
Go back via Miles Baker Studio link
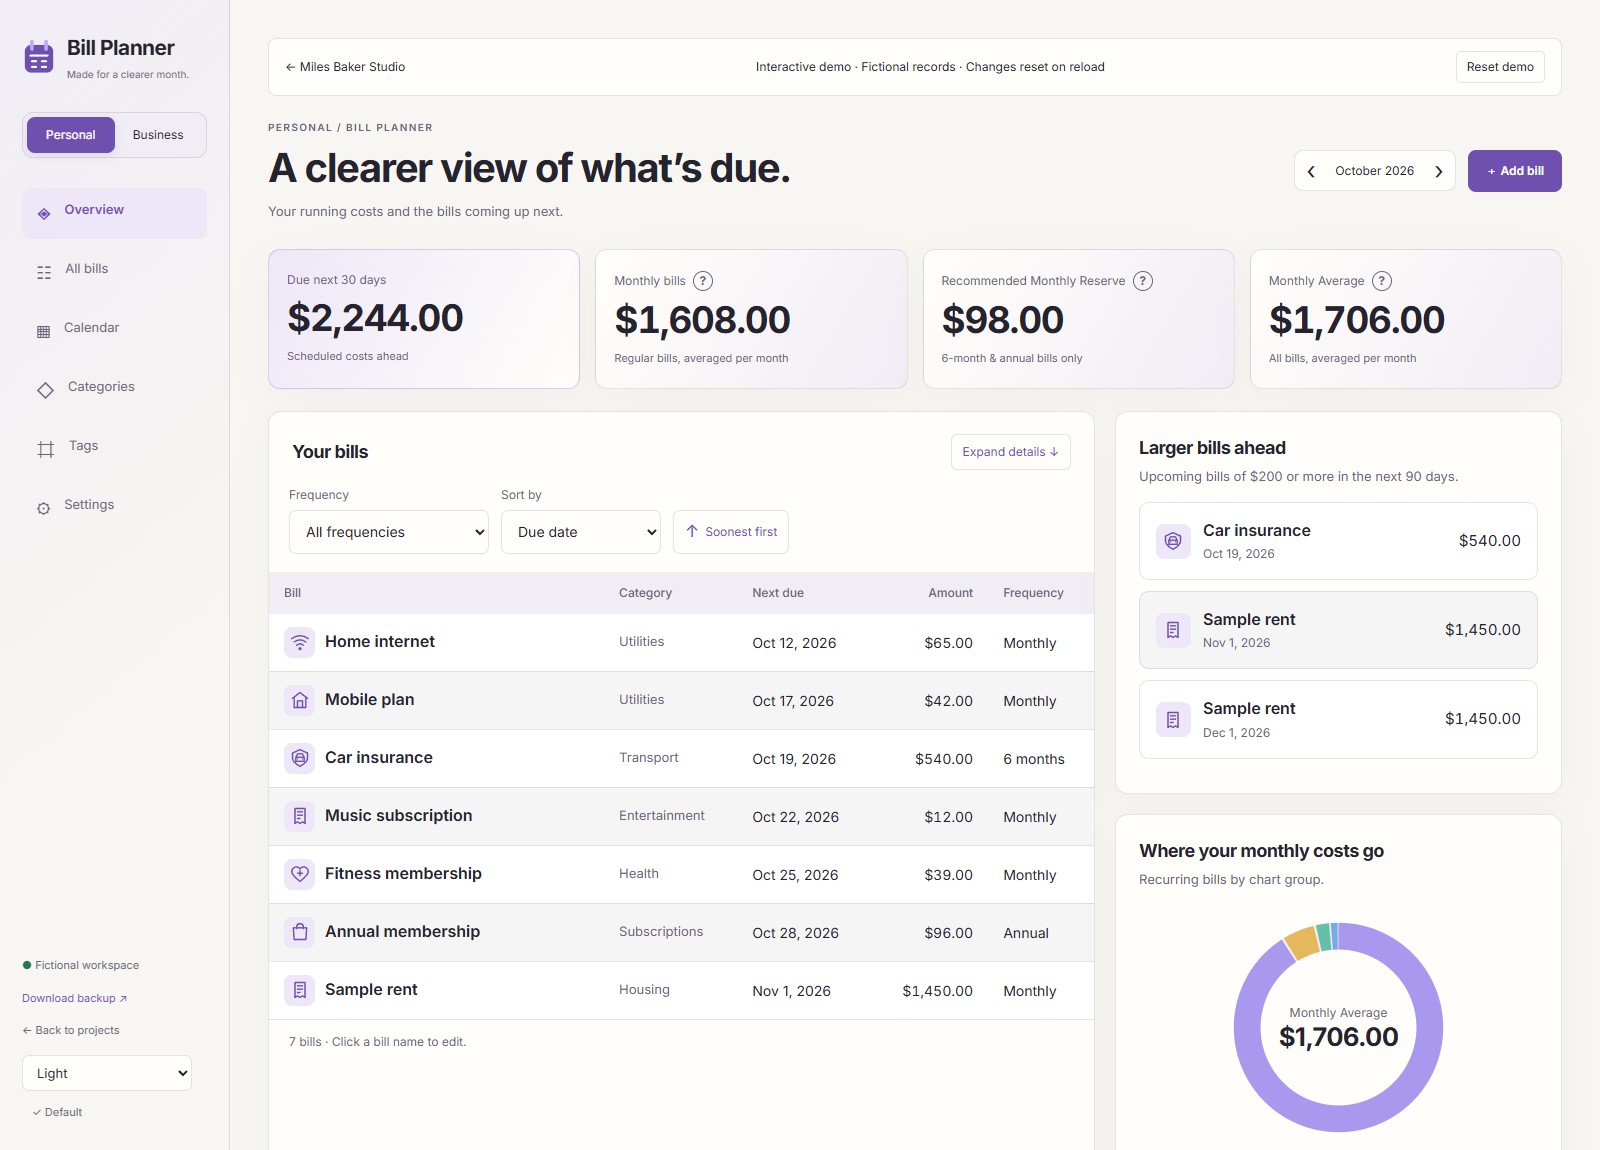point(345,67)
